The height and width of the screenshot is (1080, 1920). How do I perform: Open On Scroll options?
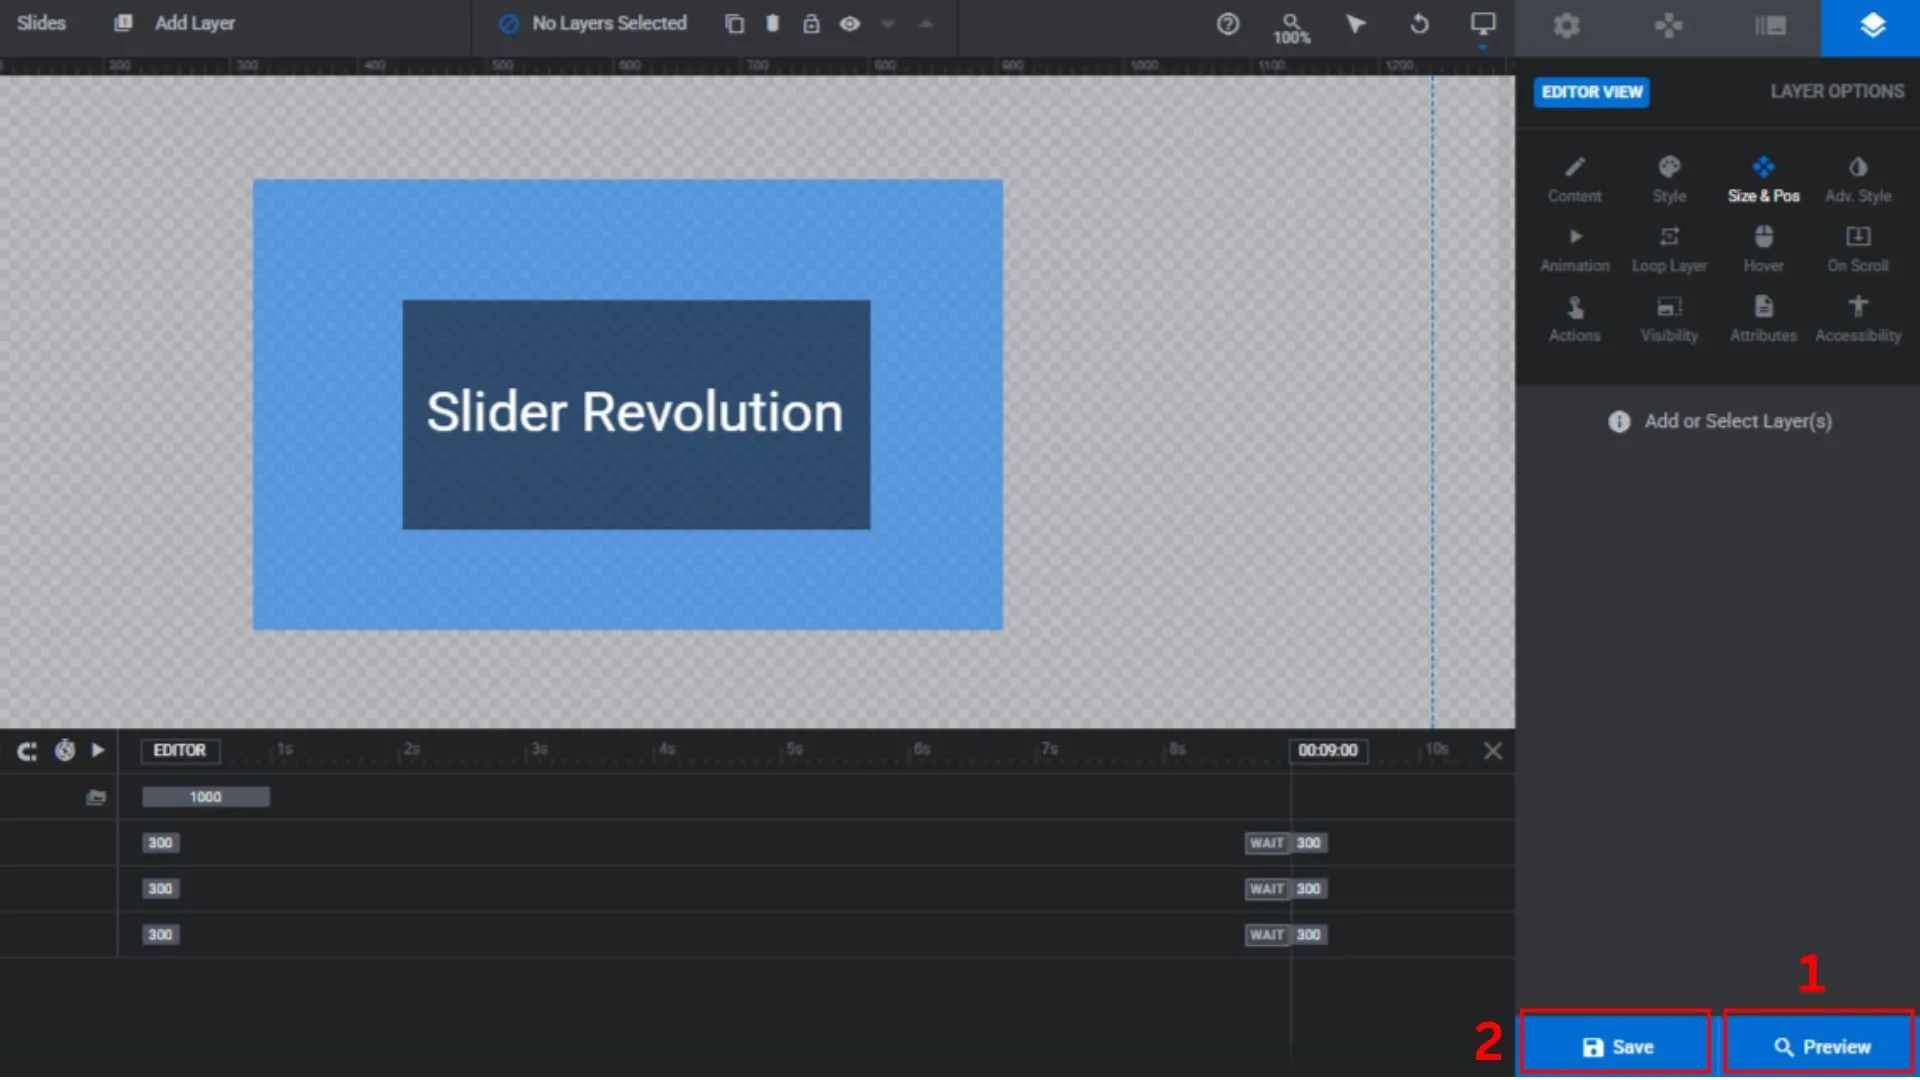coord(1858,250)
